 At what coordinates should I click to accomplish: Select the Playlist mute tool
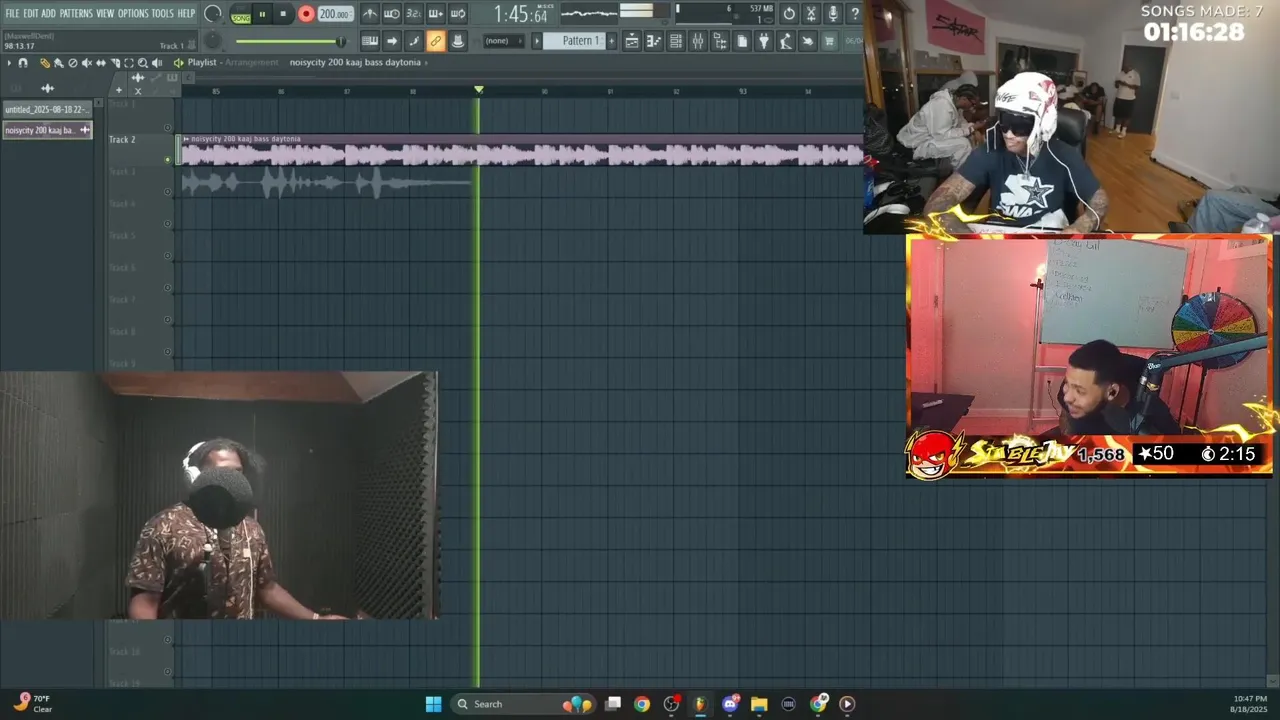click(87, 63)
